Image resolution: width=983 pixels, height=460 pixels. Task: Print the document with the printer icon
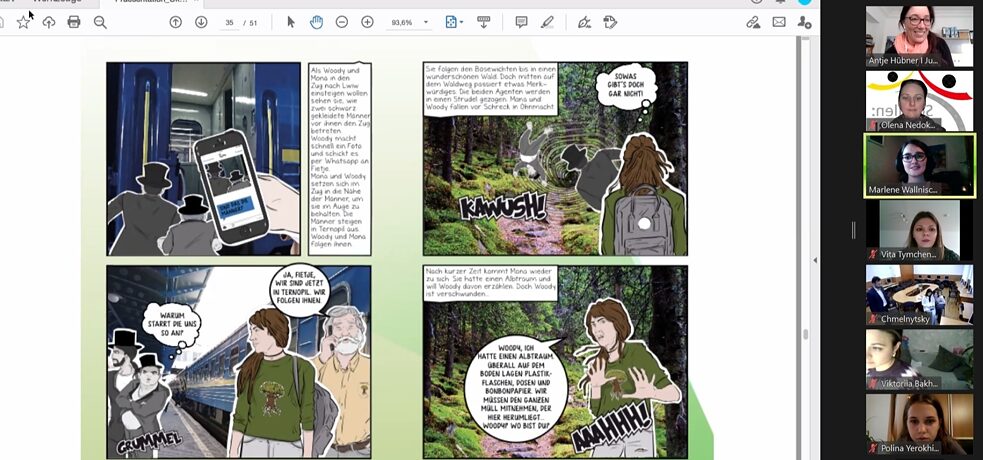click(74, 23)
